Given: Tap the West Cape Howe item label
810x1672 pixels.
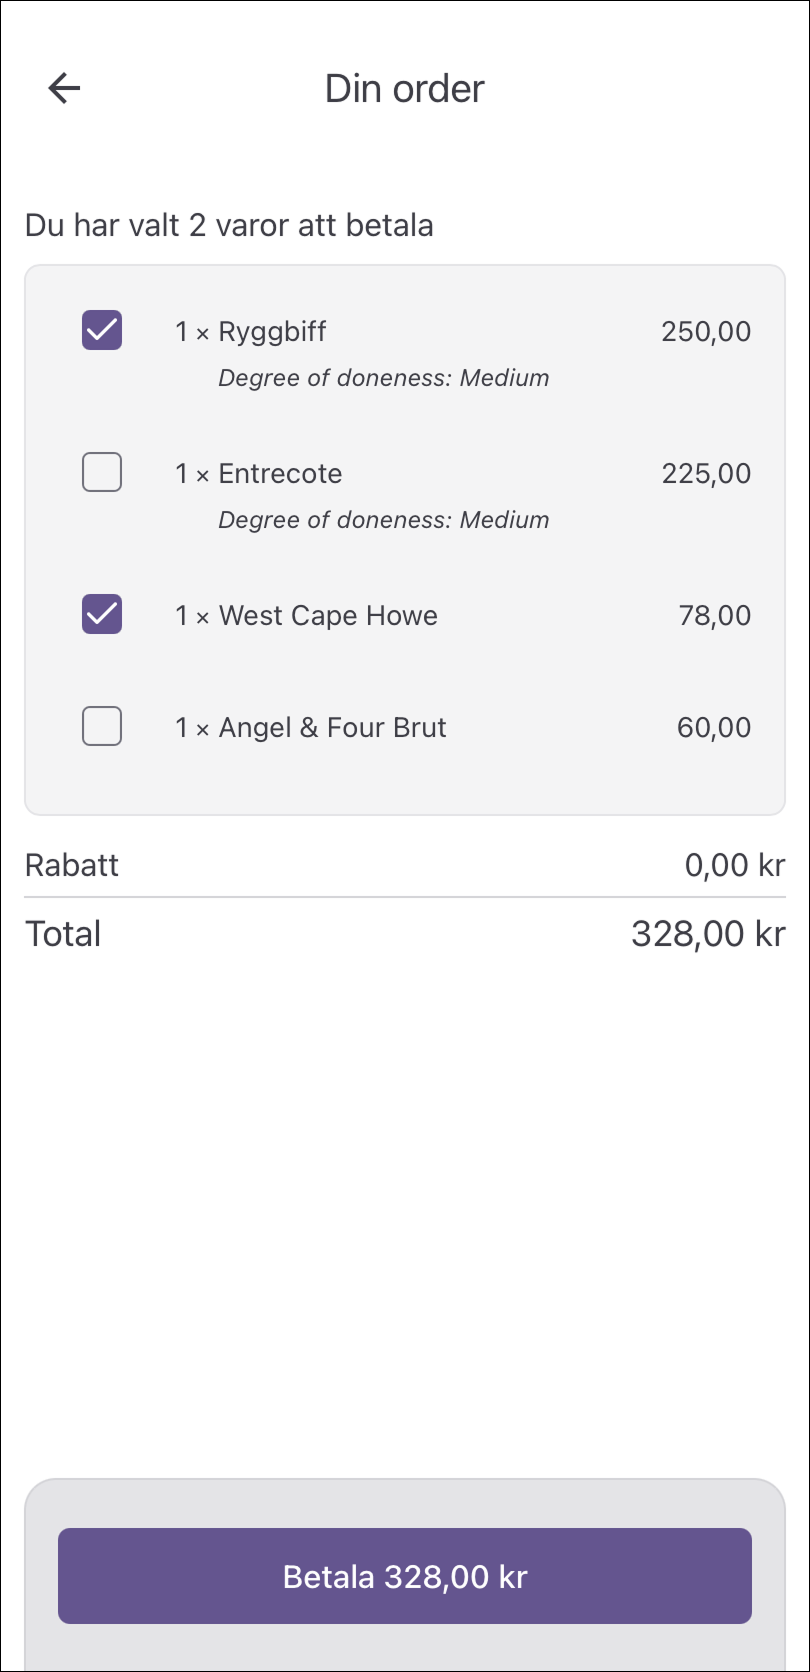Looking at the screenshot, I should pos(328,616).
